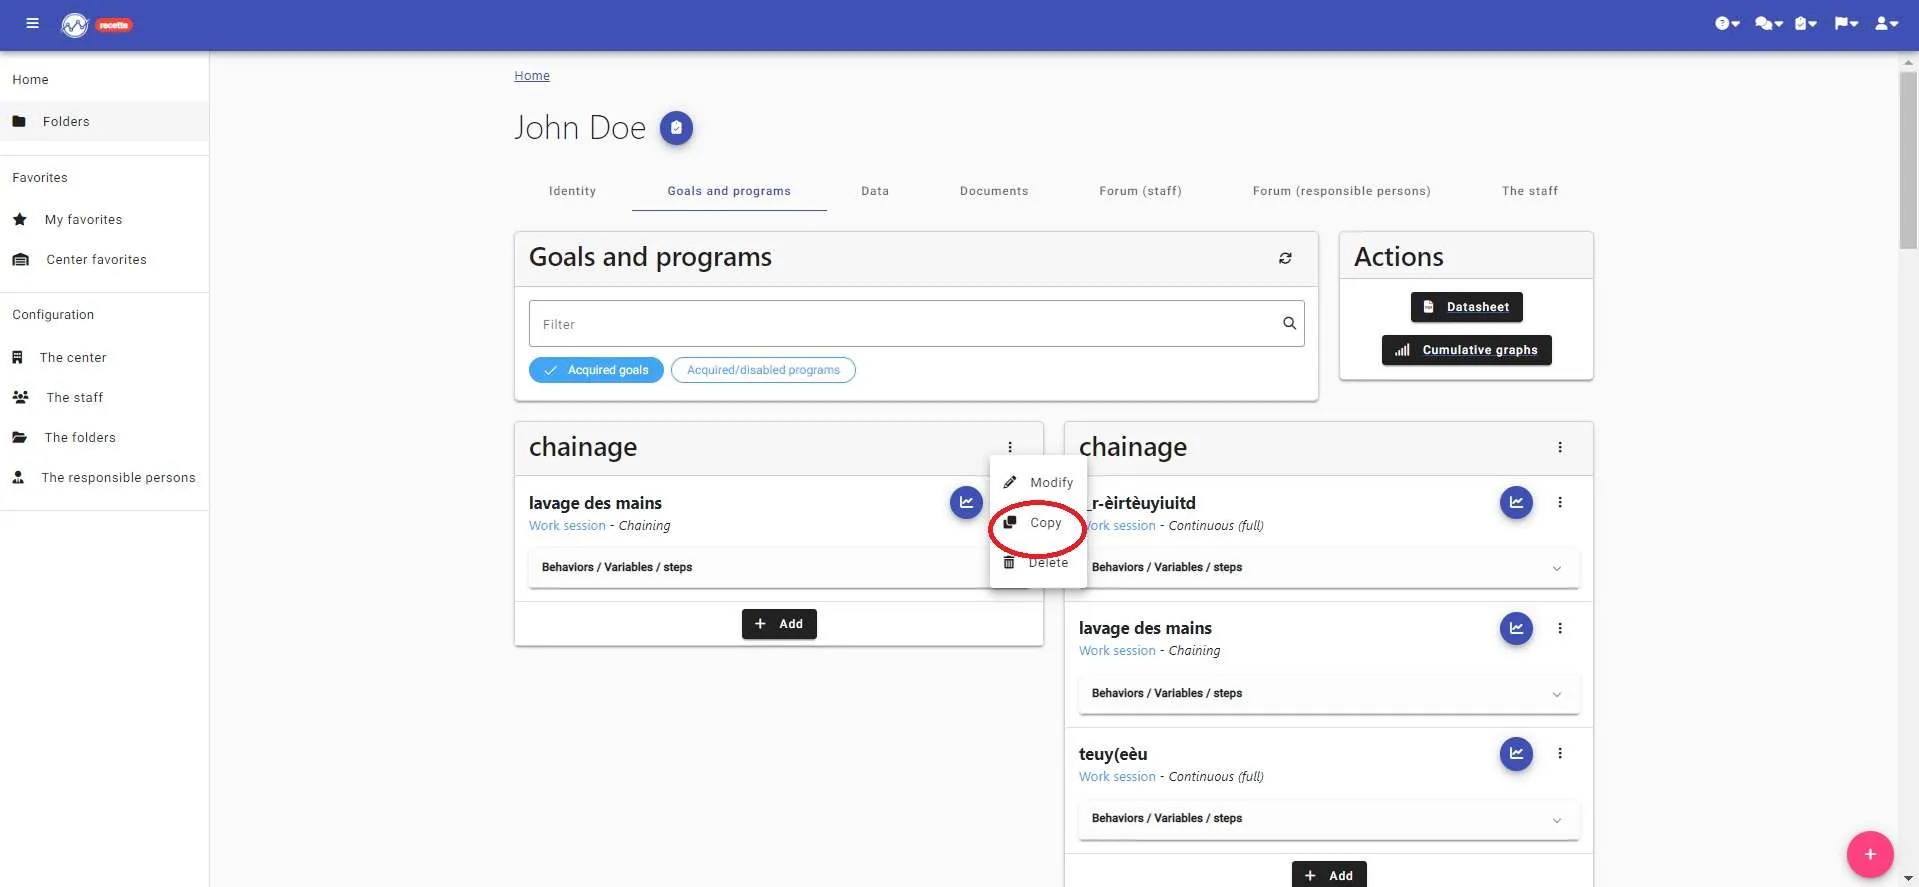Viewport: 1919px width, 887px height.
Task: Click the left chainage card's three-dot menu
Action: [1010, 448]
